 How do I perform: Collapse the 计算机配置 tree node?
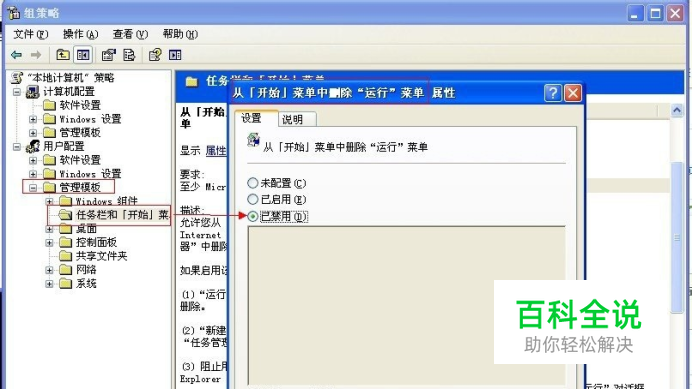[17, 92]
